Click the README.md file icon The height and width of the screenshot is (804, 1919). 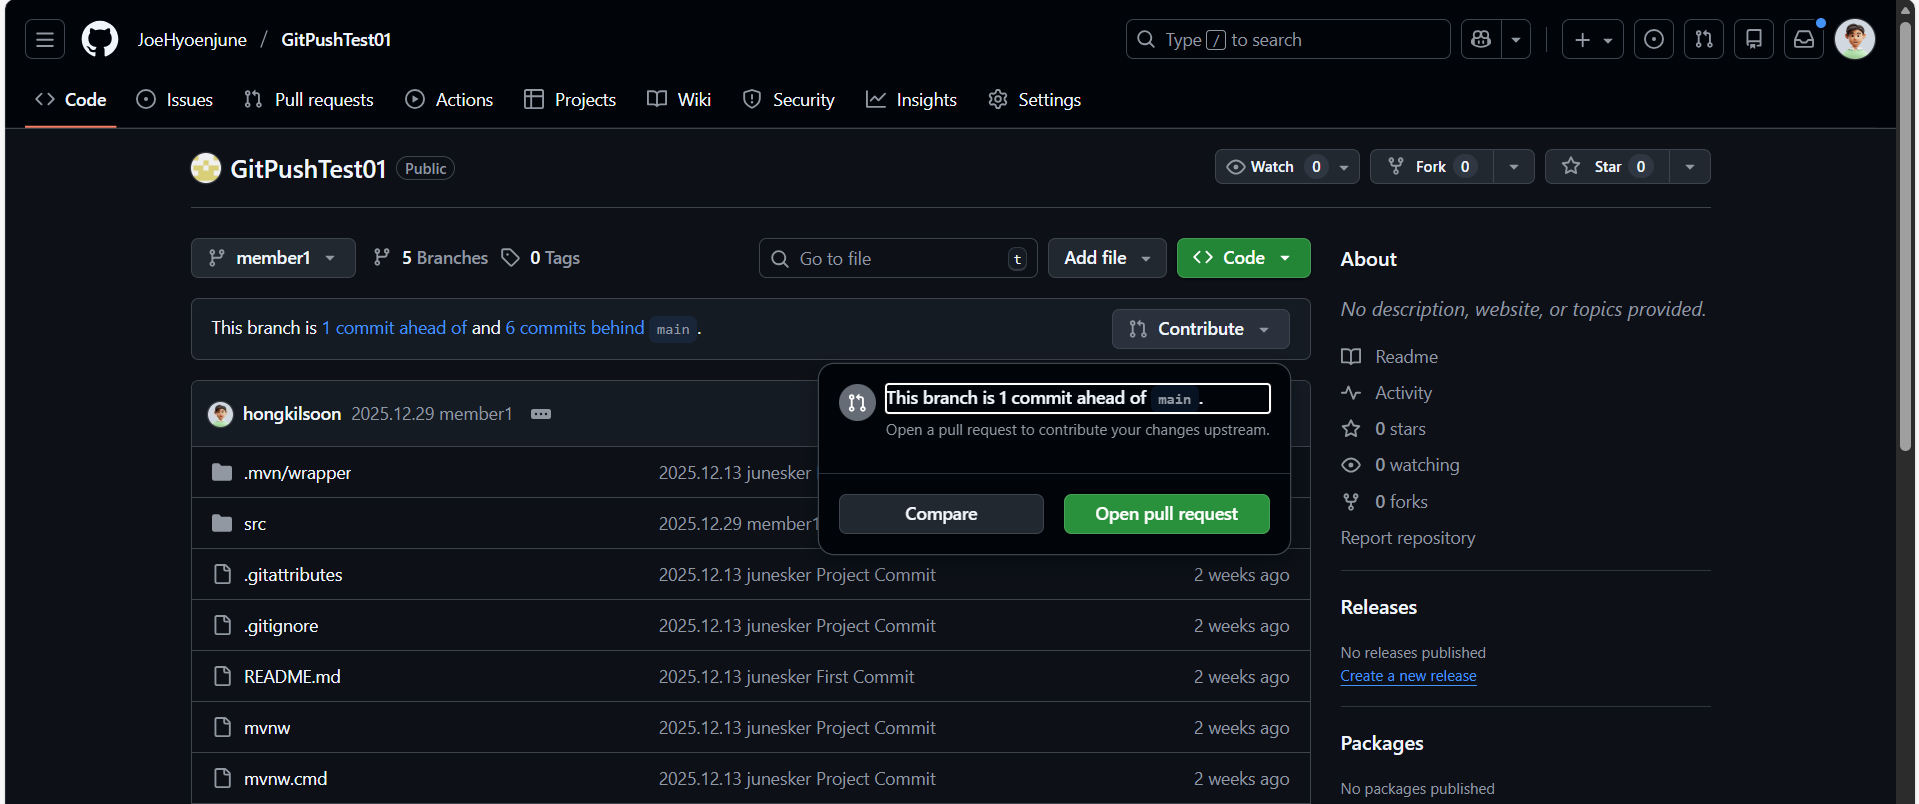click(222, 676)
